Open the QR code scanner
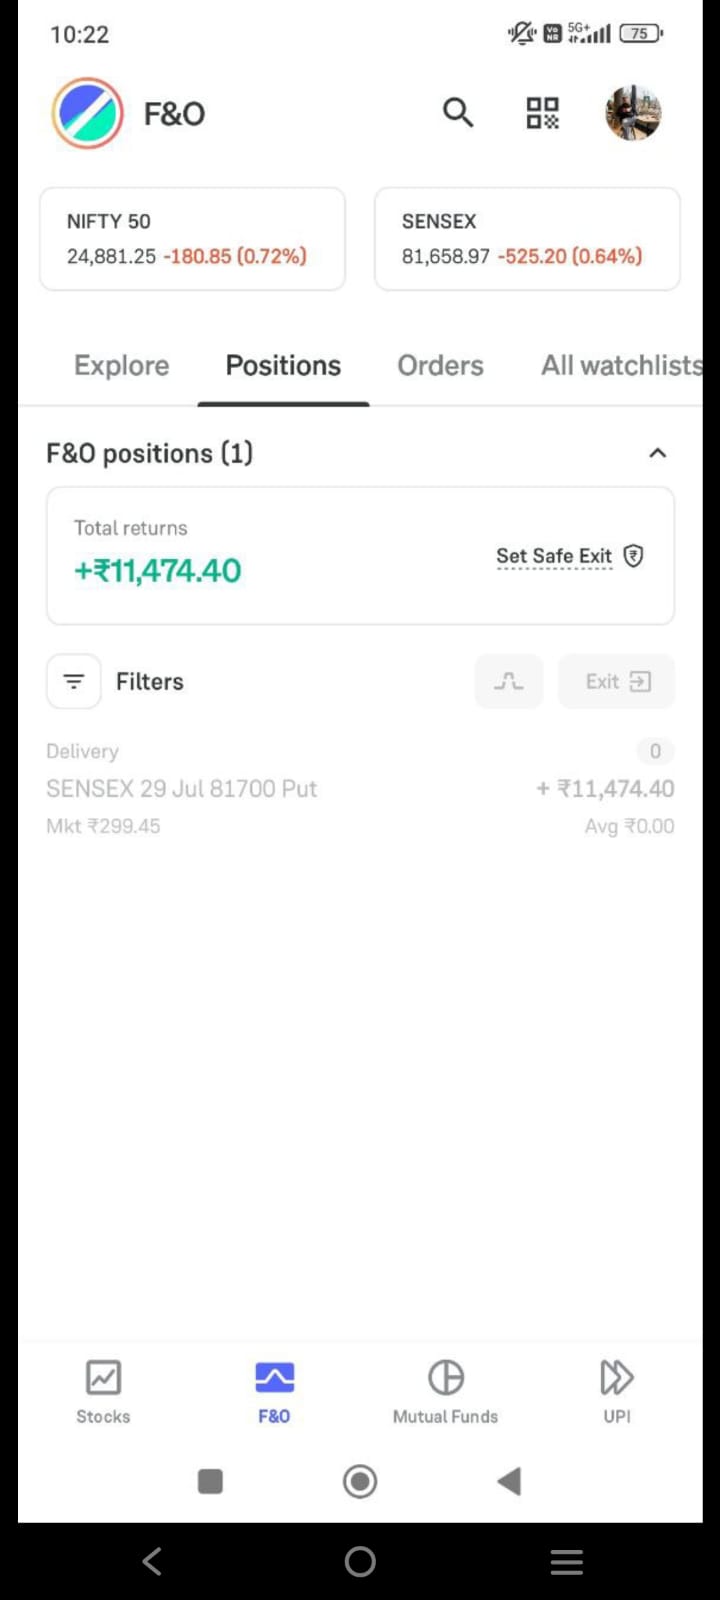This screenshot has width=720, height=1600. click(542, 113)
